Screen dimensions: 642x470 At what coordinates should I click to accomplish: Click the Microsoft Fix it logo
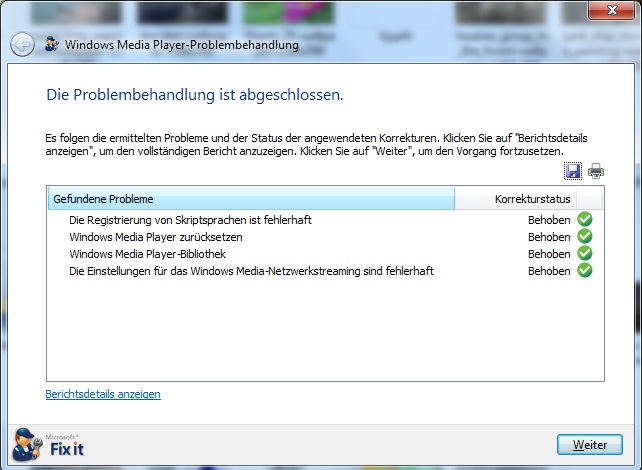(48, 445)
